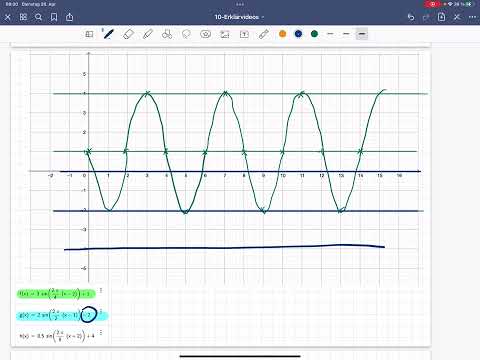Image resolution: width=480 pixels, height=360 pixels.
Task: Open the share and export menu
Action: tap(69, 17)
